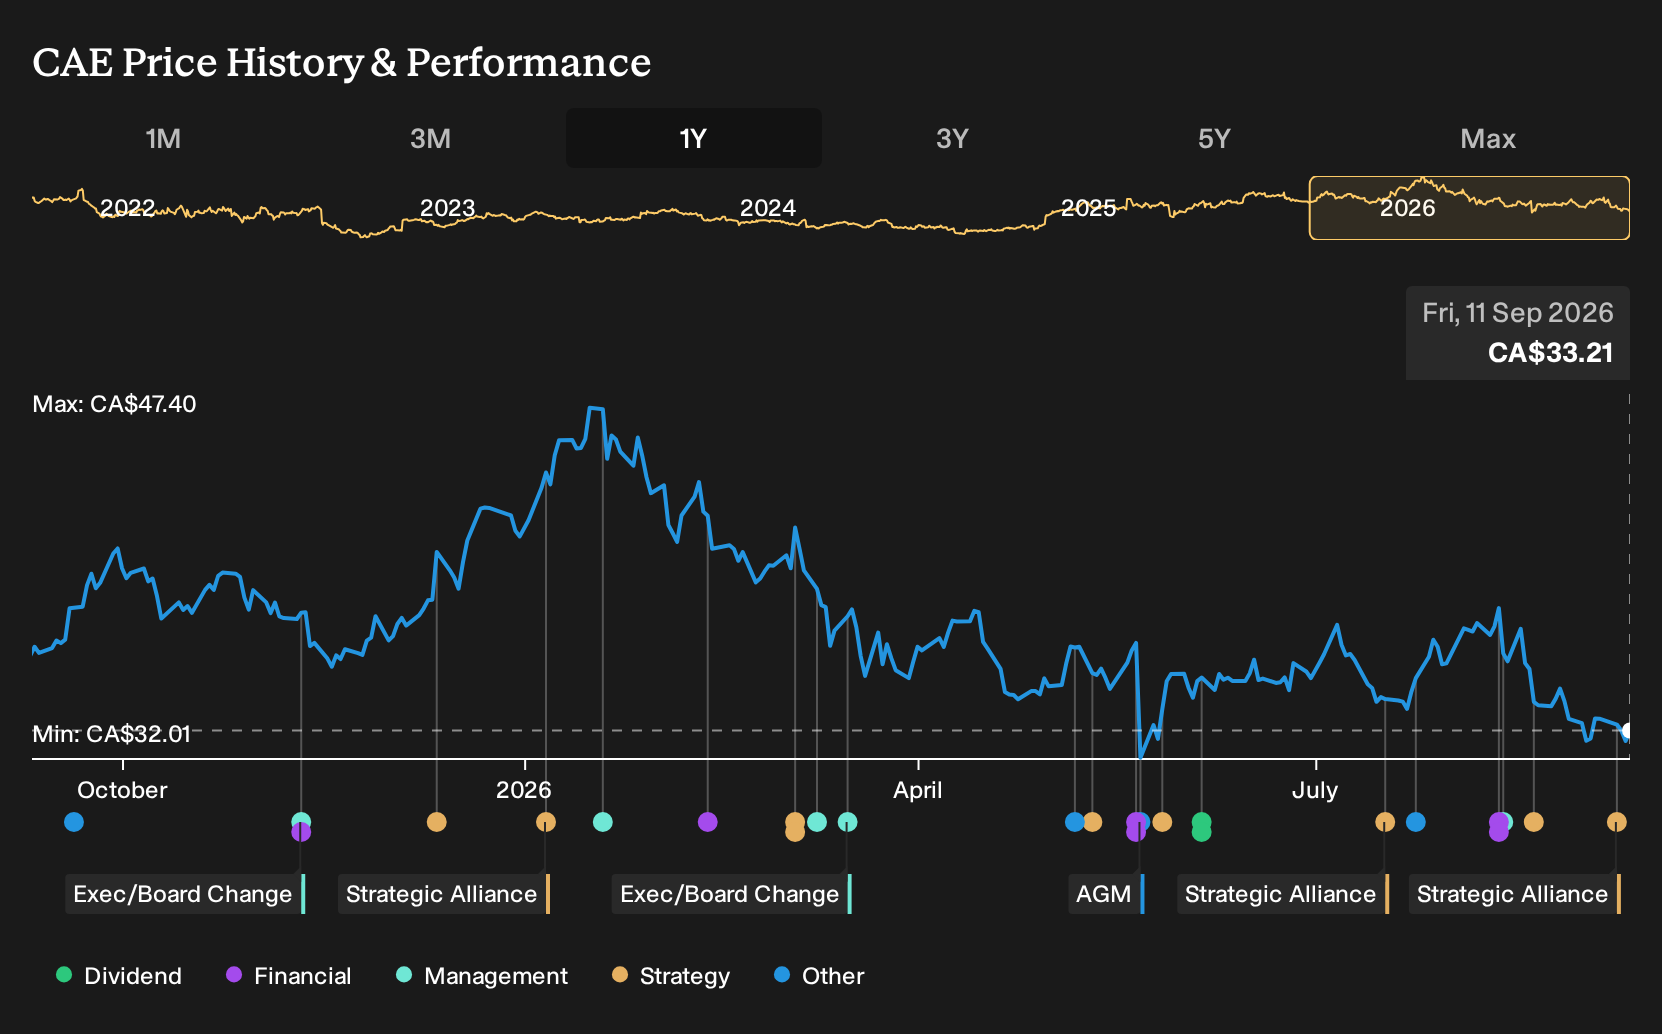The height and width of the screenshot is (1034, 1662).
Task: Switch to the 5Y time range
Action: [x=1214, y=138]
